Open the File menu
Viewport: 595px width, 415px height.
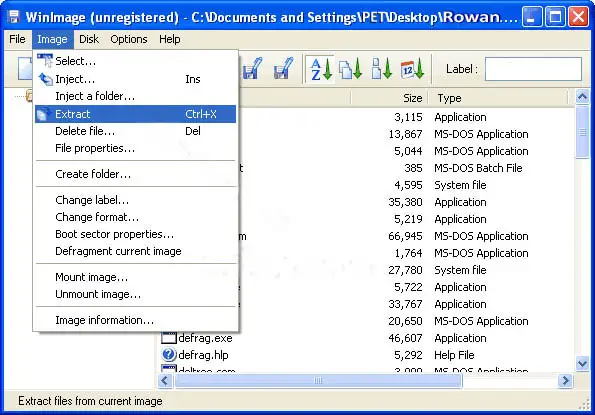point(17,39)
